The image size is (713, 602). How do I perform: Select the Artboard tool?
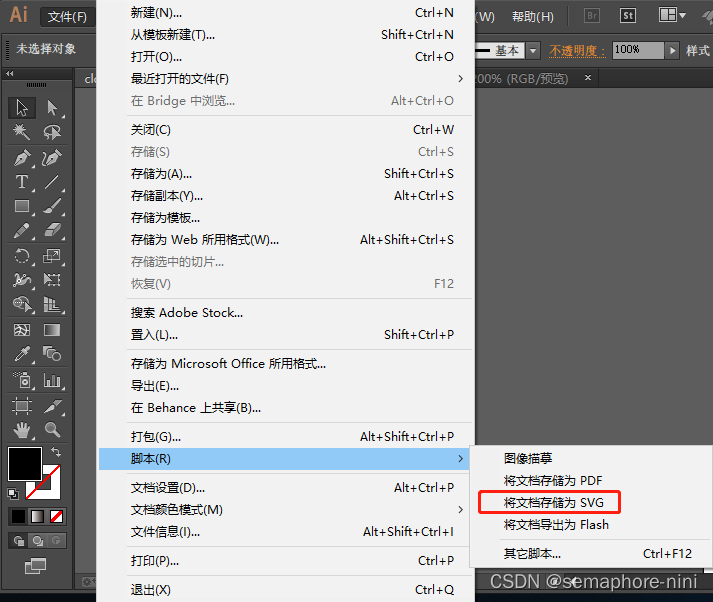(x=22, y=406)
